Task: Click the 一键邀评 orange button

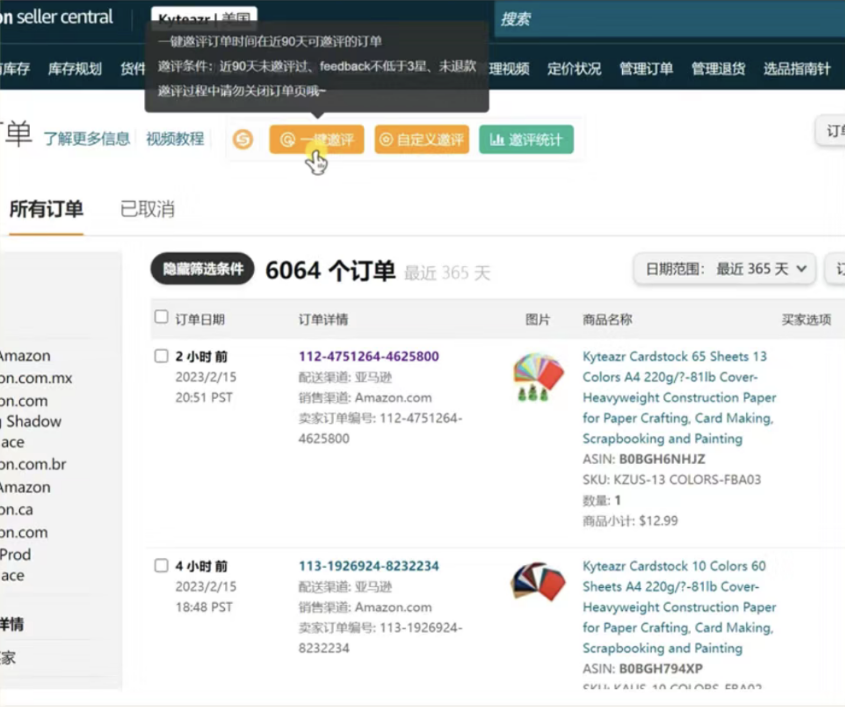Action: (x=317, y=140)
